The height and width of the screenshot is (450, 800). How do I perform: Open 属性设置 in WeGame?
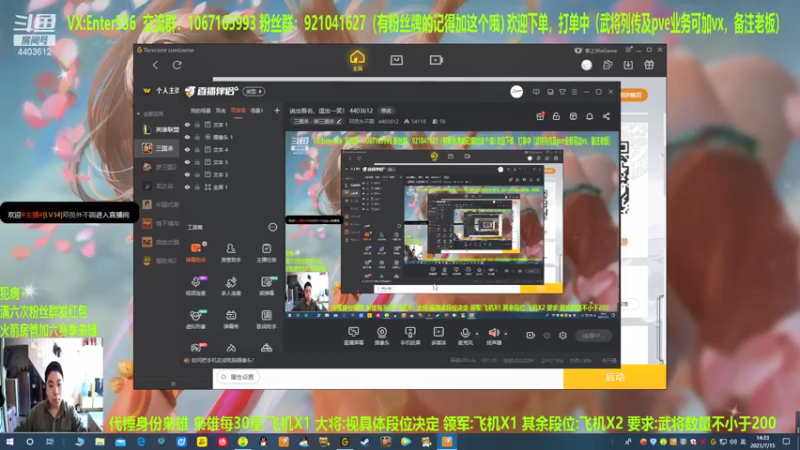point(238,377)
